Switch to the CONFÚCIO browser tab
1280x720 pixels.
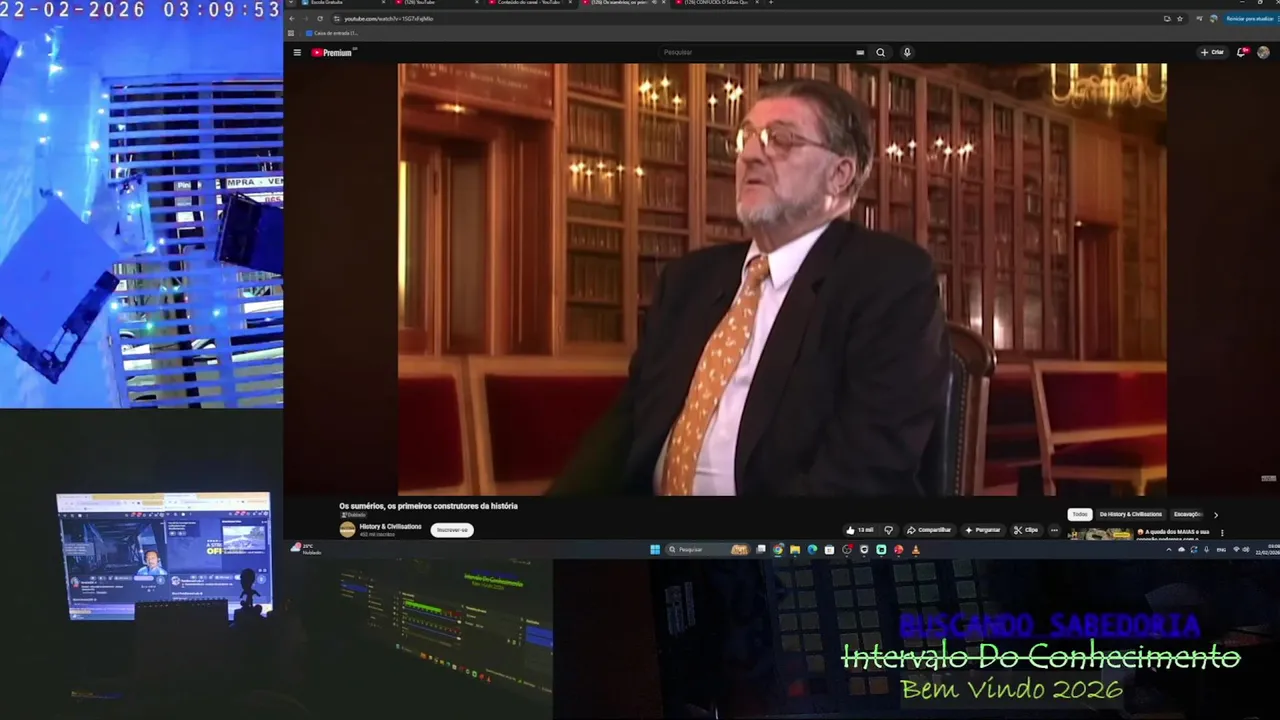pos(718,3)
